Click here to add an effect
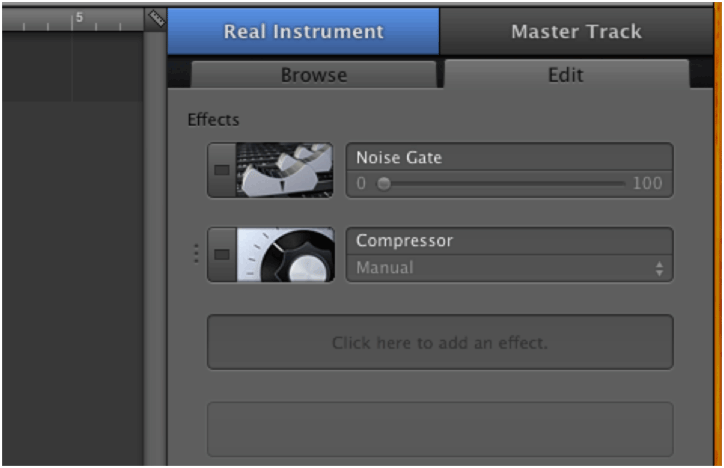The image size is (724, 468). coord(440,342)
